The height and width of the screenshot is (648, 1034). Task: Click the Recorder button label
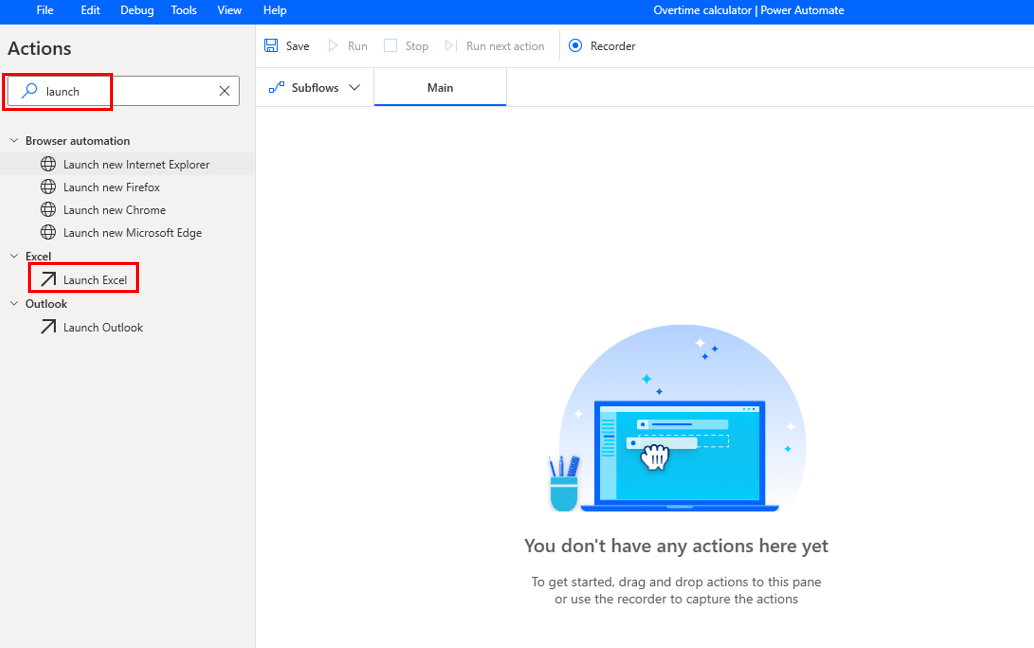coord(613,46)
